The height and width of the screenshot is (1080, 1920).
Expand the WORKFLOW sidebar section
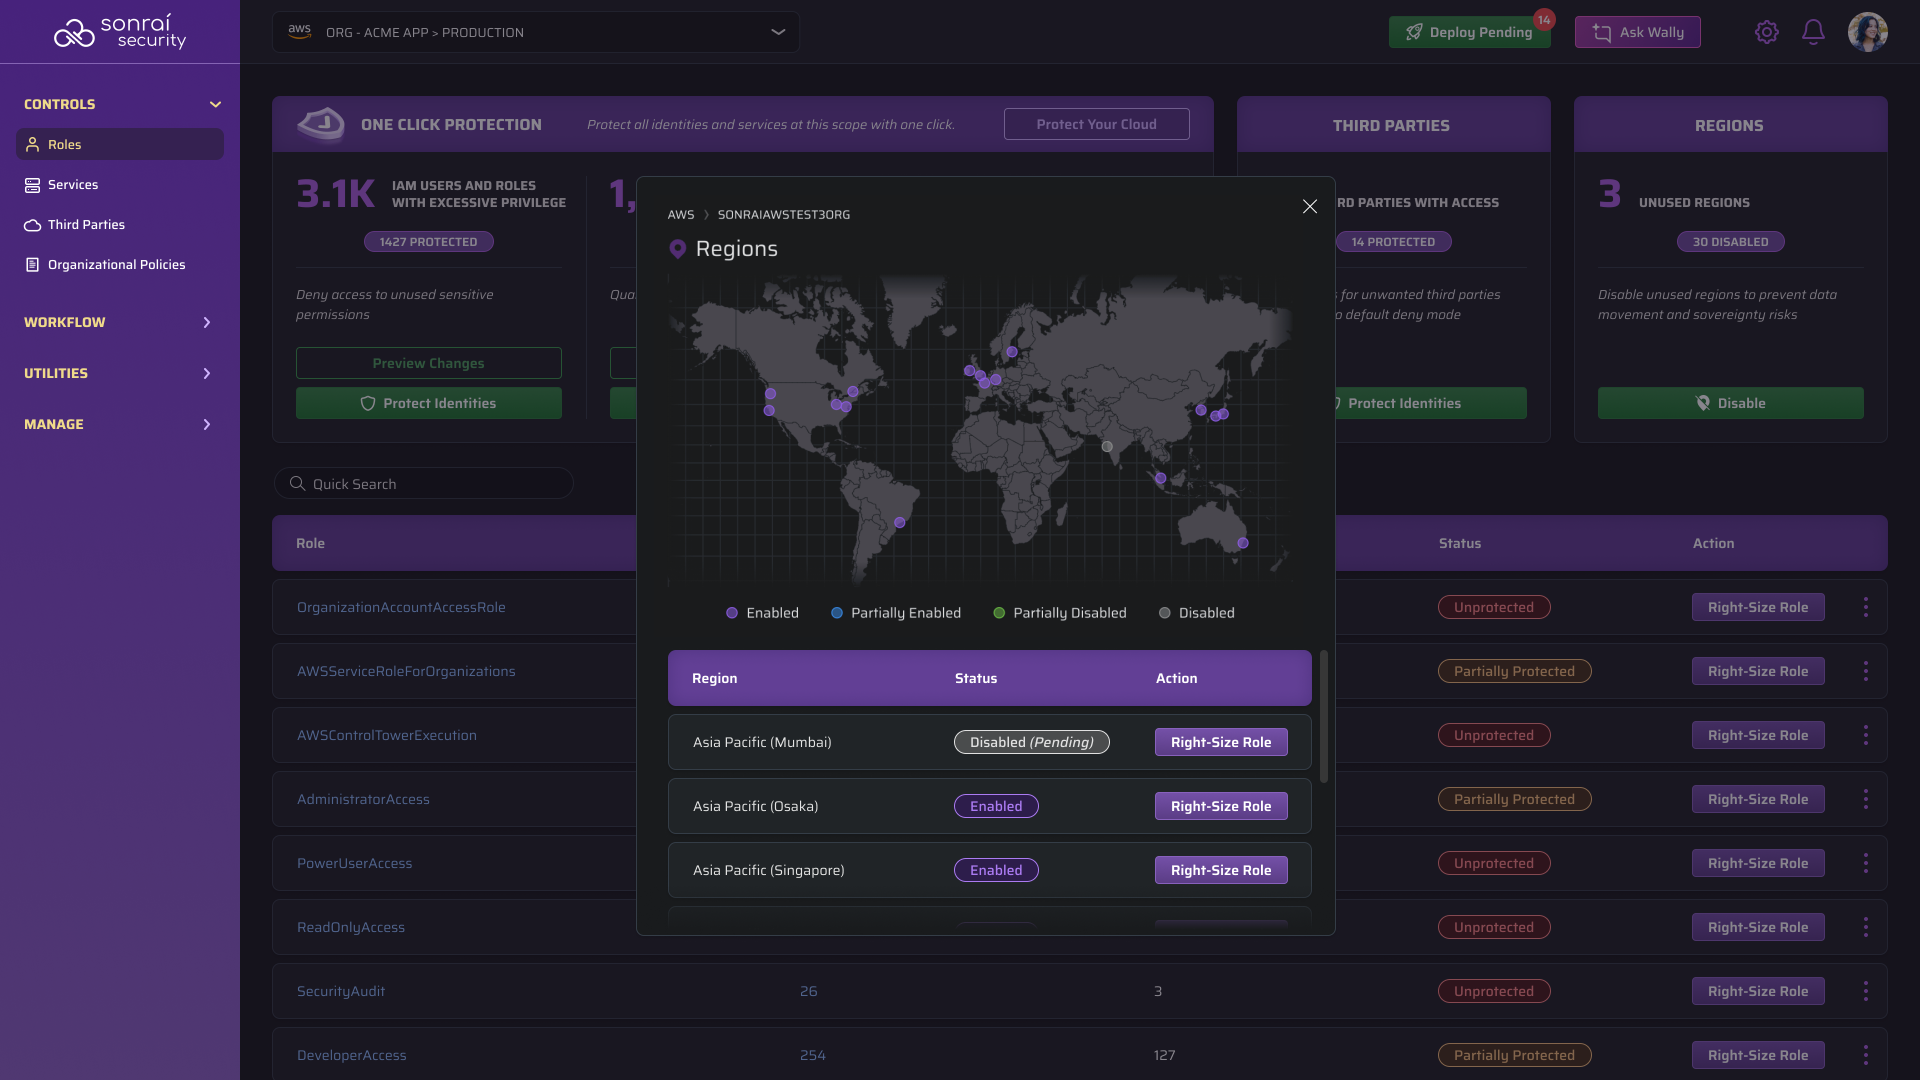point(207,322)
